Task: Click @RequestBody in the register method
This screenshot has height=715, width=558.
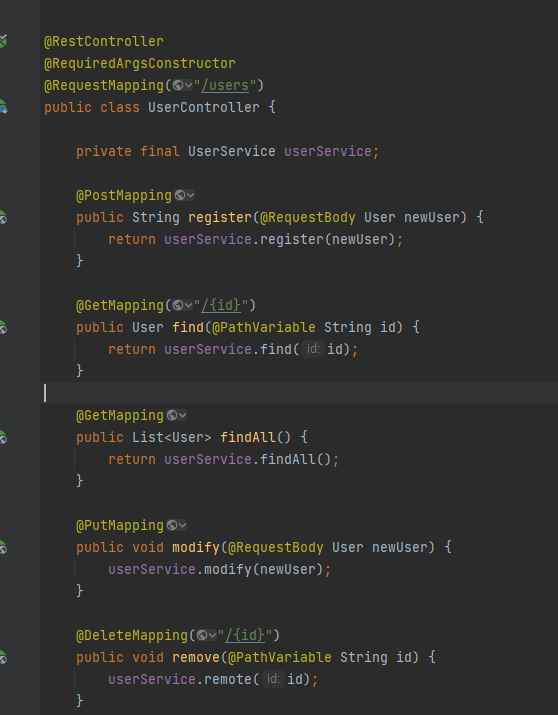Action: [x=308, y=218]
